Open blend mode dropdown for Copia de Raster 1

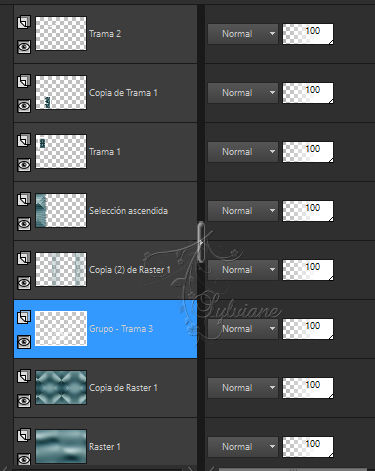click(243, 388)
